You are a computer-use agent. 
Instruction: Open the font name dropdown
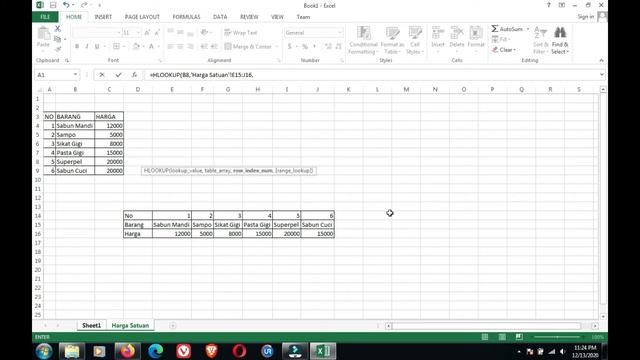point(119,33)
